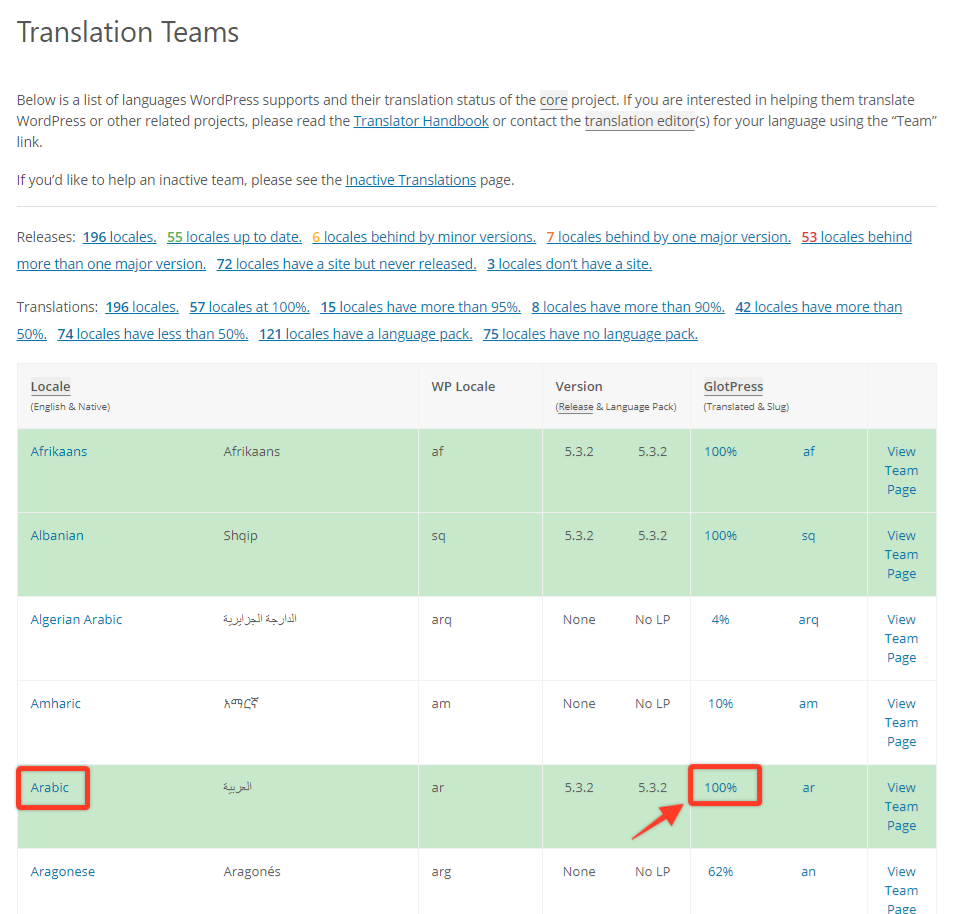Open the Afrikaans locale page
Image resolution: width=962 pixels, height=914 pixels.
(58, 451)
